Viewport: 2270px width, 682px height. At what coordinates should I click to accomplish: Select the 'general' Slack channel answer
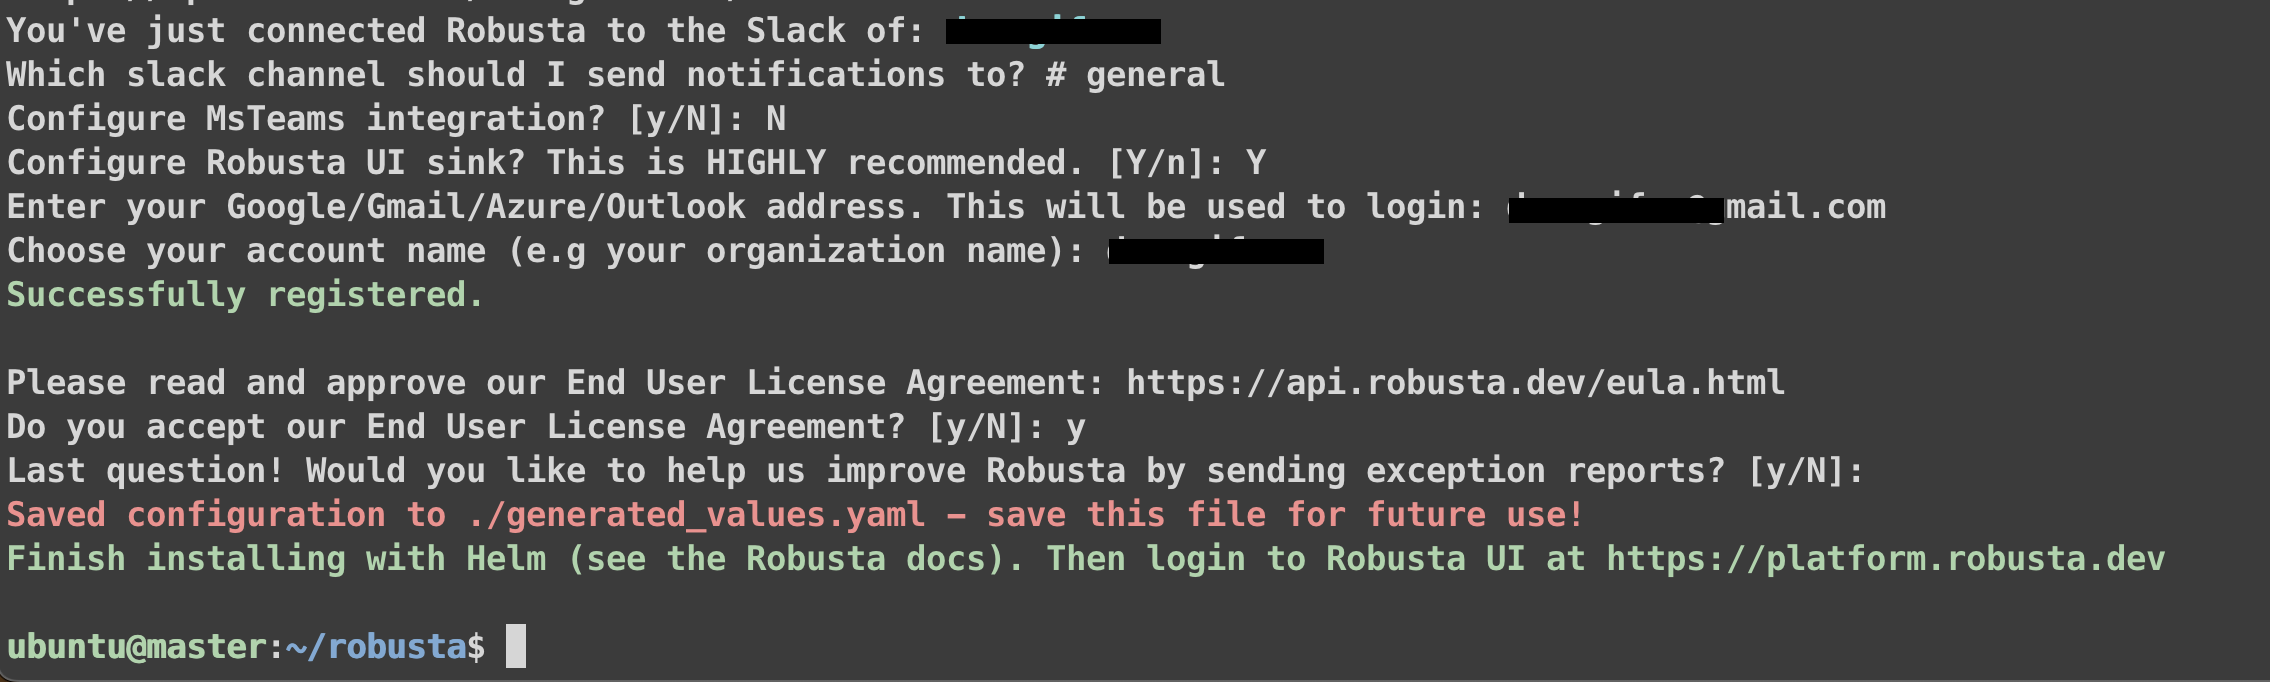click(x=1155, y=75)
